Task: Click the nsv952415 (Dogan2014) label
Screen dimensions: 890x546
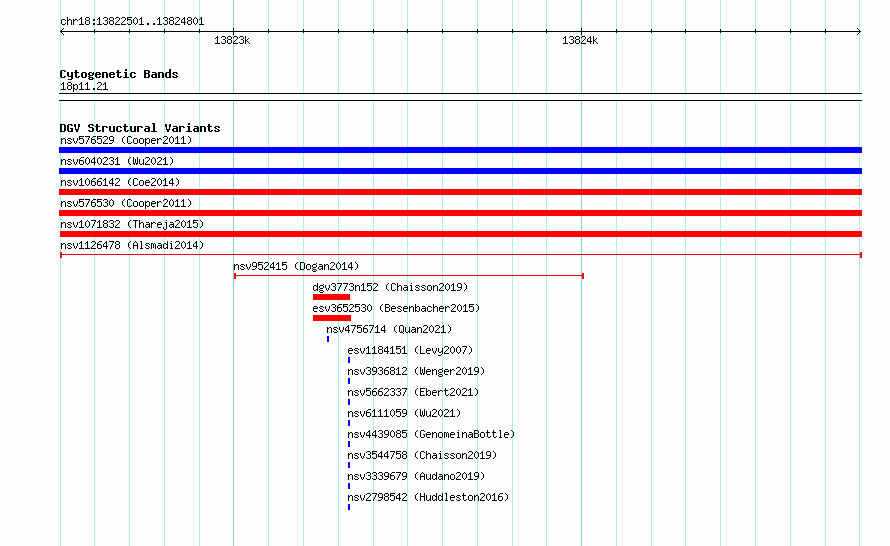Action: pos(296,266)
